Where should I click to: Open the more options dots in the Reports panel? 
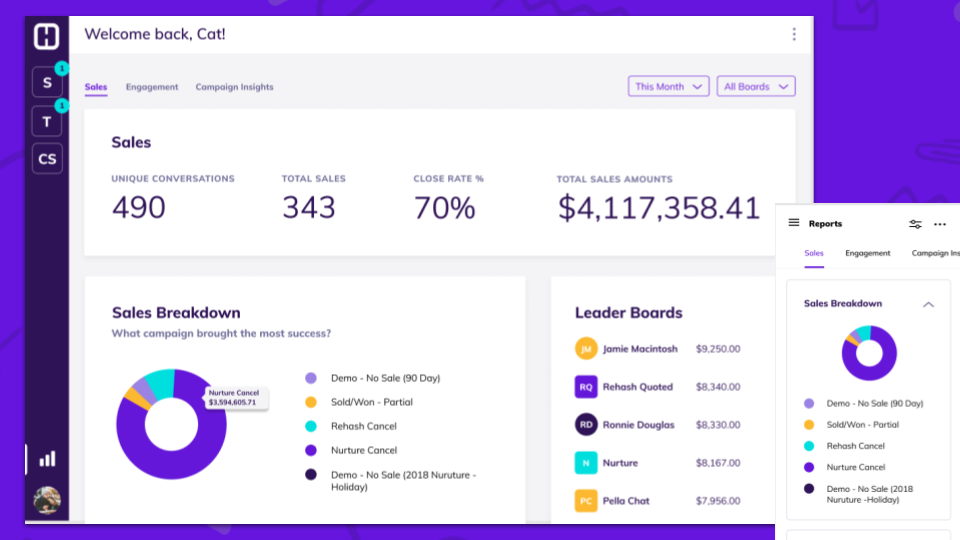click(x=940, y=224)
